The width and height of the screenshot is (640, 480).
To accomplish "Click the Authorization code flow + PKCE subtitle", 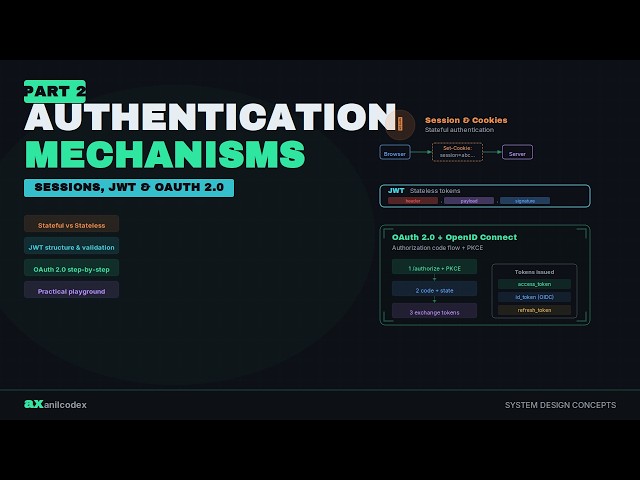I will pyautogui.click(x=438, y=248).
